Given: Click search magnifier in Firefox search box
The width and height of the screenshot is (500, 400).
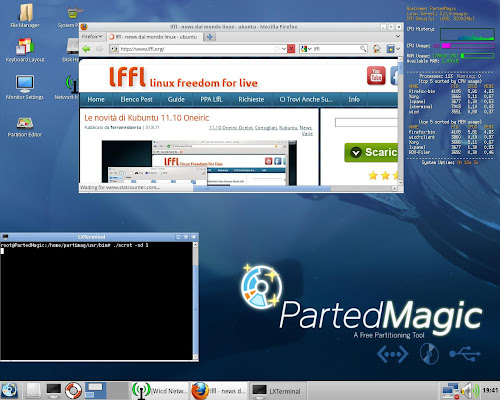Looking at the screenshot, I should [x=363, y=49].
